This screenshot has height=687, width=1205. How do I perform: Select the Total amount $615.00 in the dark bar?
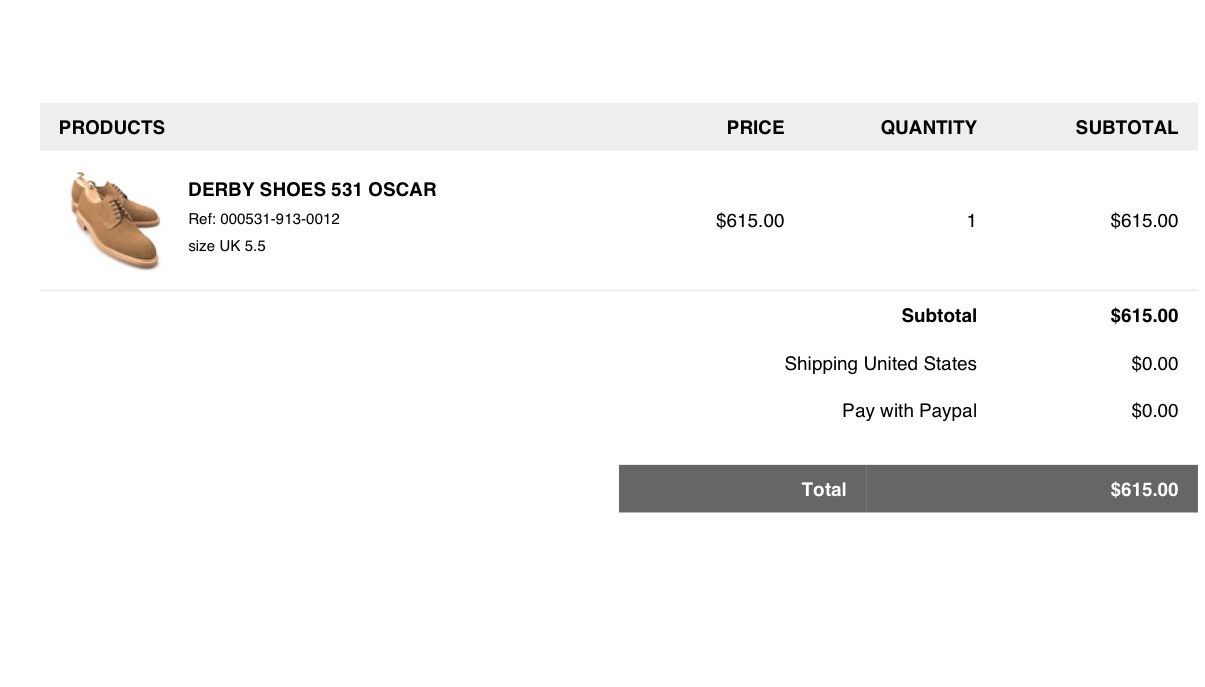(x=1144, y=490)
